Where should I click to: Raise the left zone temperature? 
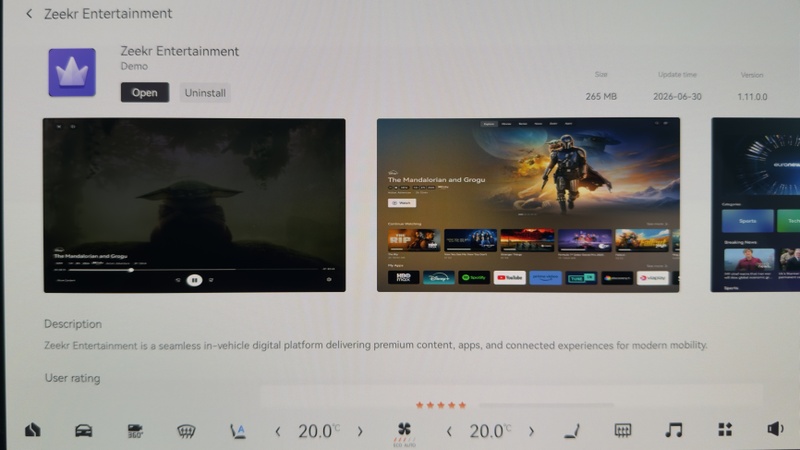click(x=360, y=432)
